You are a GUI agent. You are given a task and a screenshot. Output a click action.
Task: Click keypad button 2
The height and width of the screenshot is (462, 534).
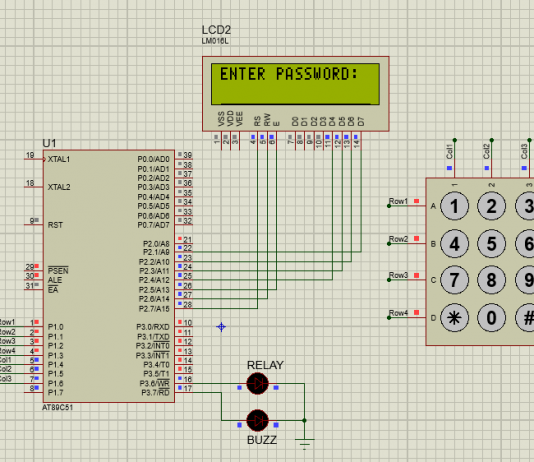click(491, 206)
